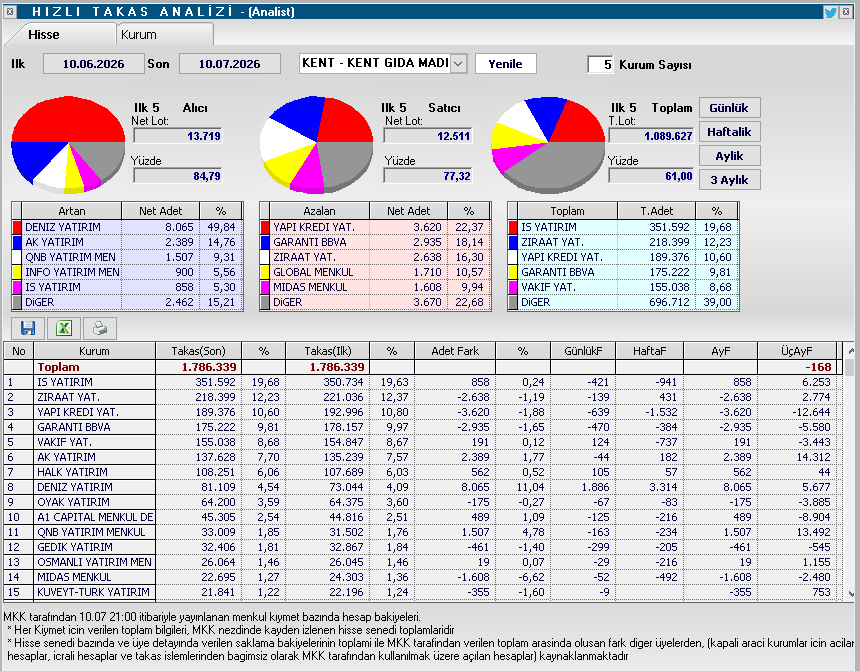Select the DENIZ YATIRIM row in main table
Screen dimensions: 860x671
click(420, 487)
